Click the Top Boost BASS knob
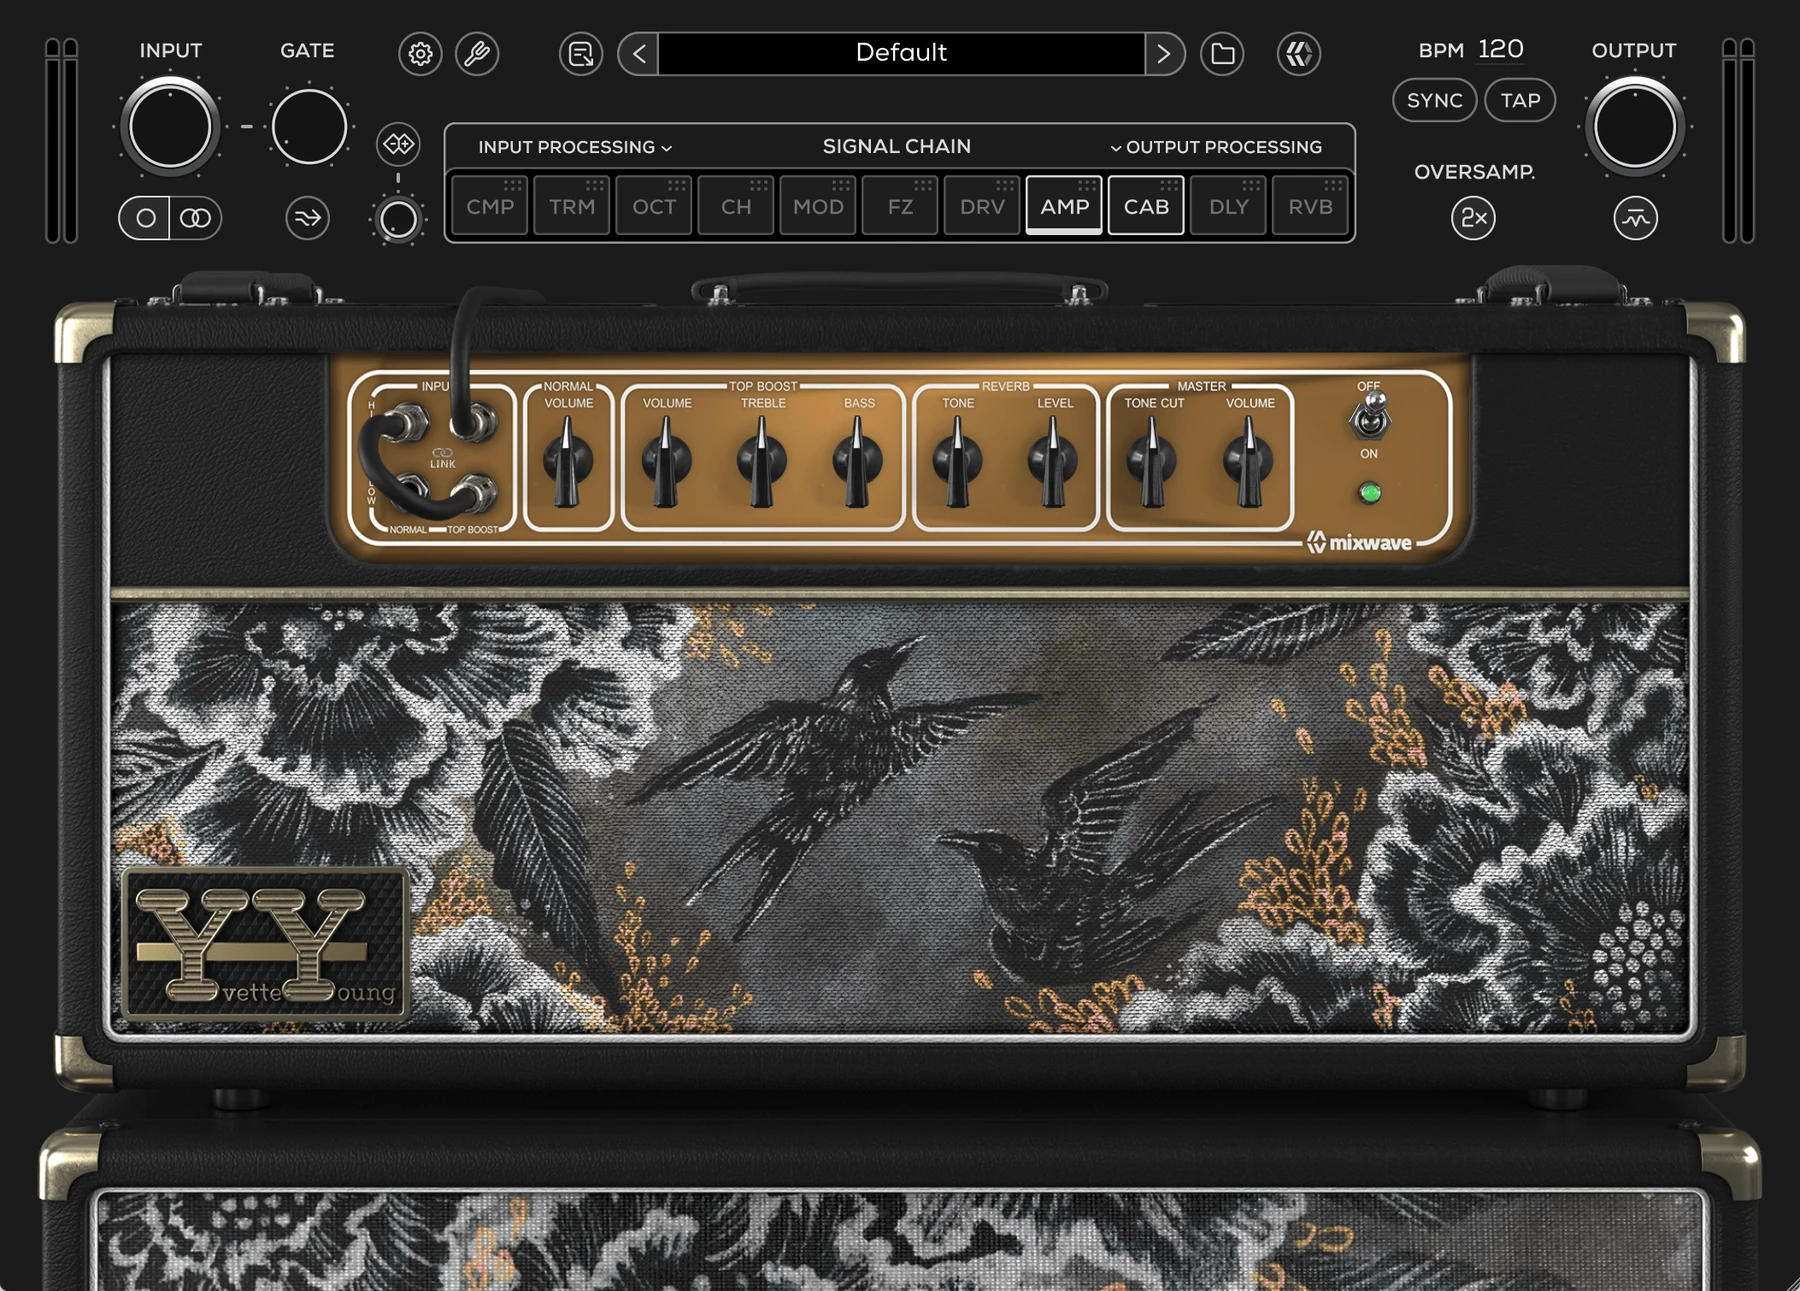This screenshot has width=1800, height=1291. pyautogui.click(x=857, y=461)
